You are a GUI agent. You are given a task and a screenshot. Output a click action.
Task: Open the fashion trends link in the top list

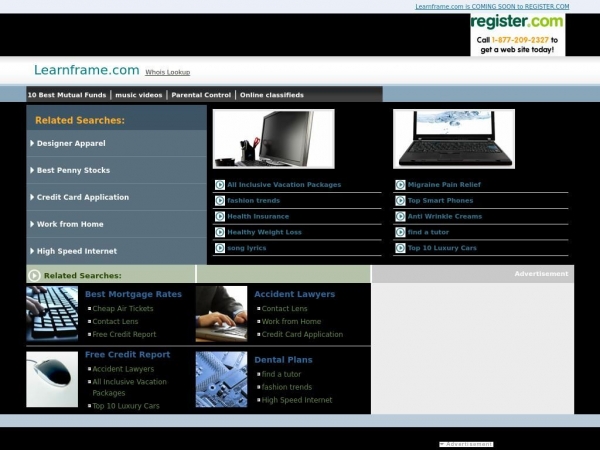click(254, 201)
